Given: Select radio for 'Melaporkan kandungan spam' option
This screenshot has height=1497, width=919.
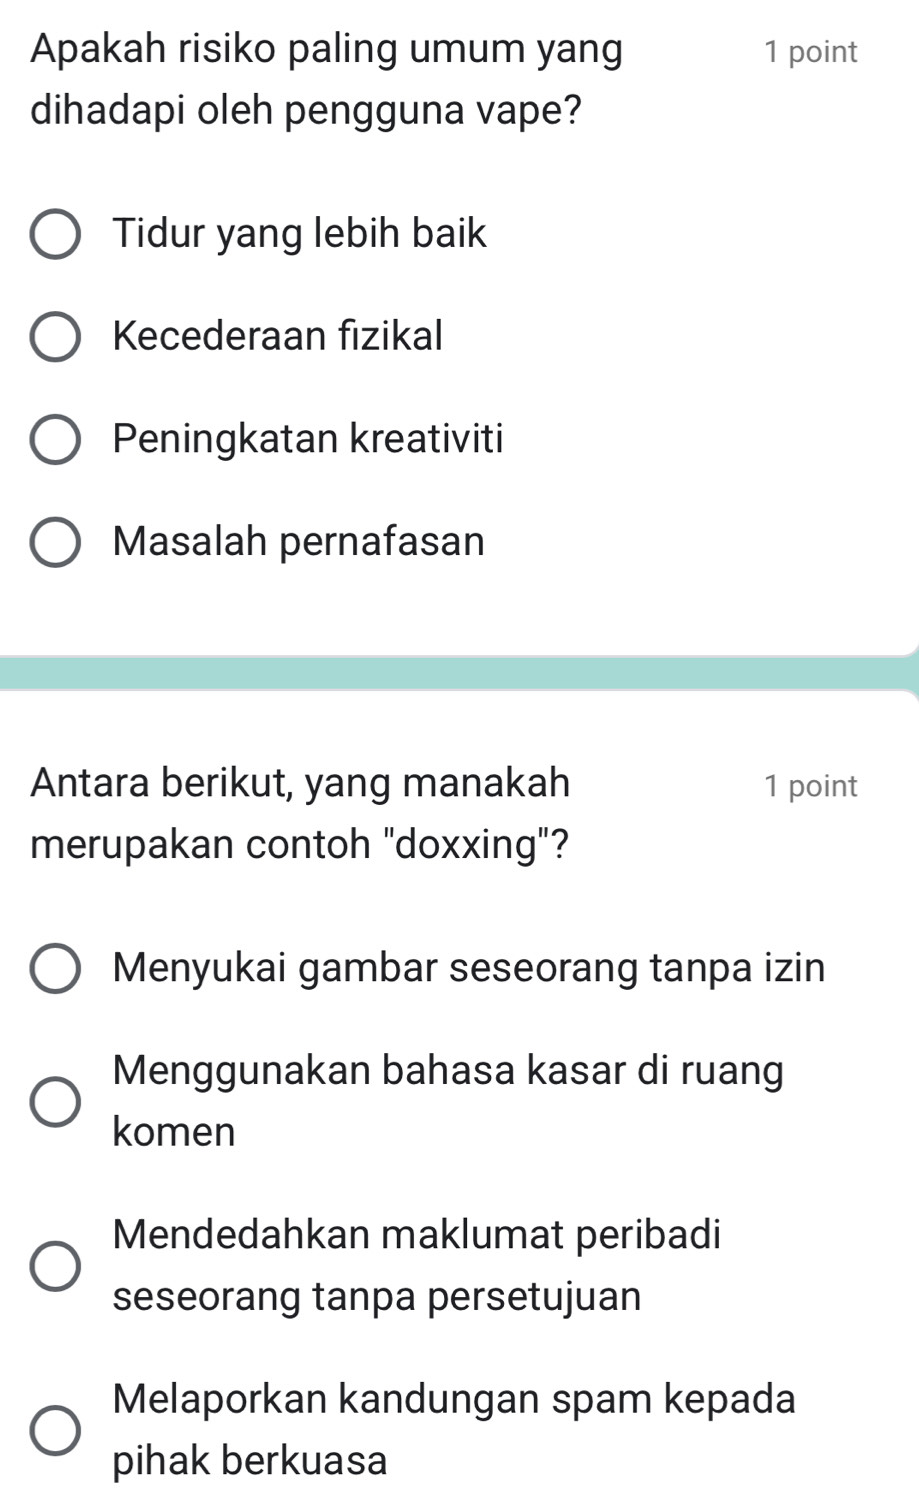Looking at the screenshot, I should 55,1430.
